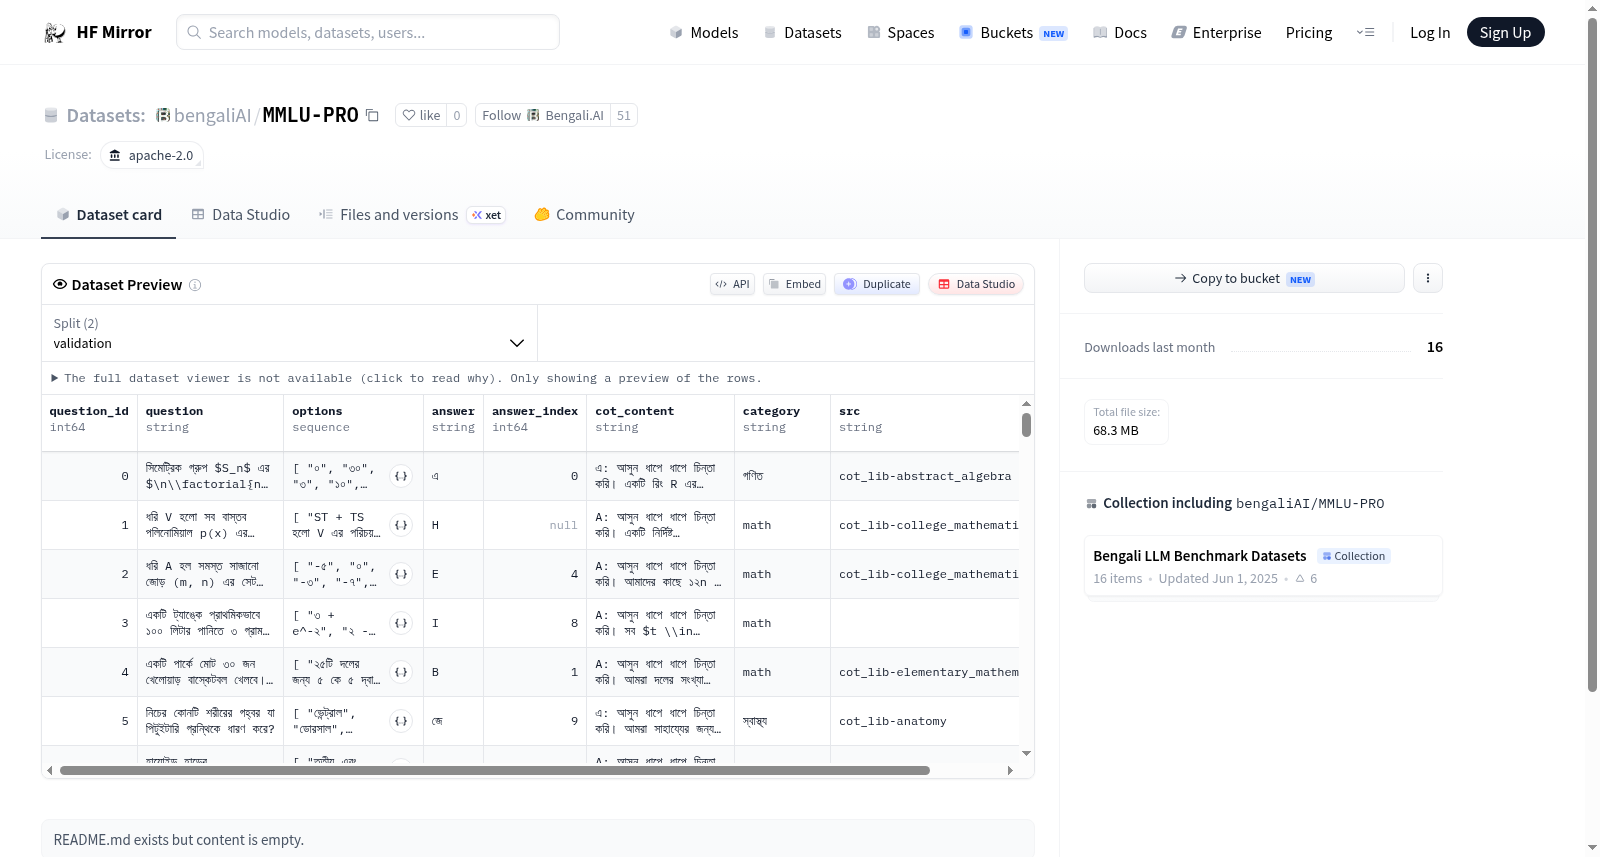
Task: Go to the Pricing page
Action: click(1309, 33)
